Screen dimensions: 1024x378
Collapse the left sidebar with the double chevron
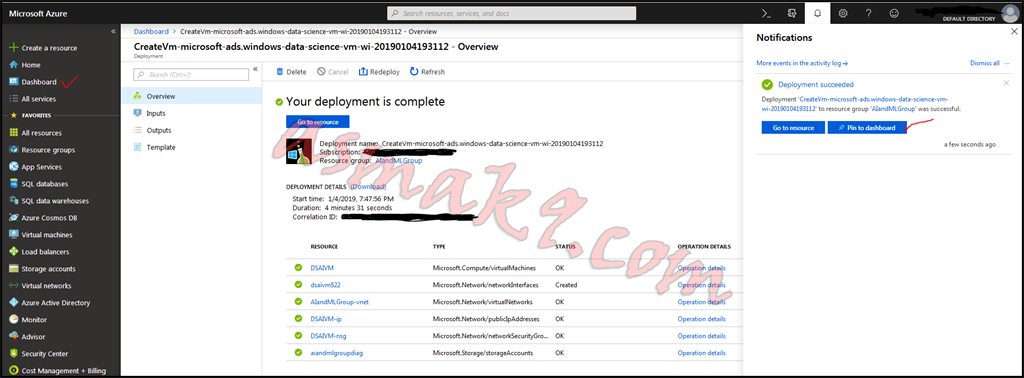coord(113,31)
